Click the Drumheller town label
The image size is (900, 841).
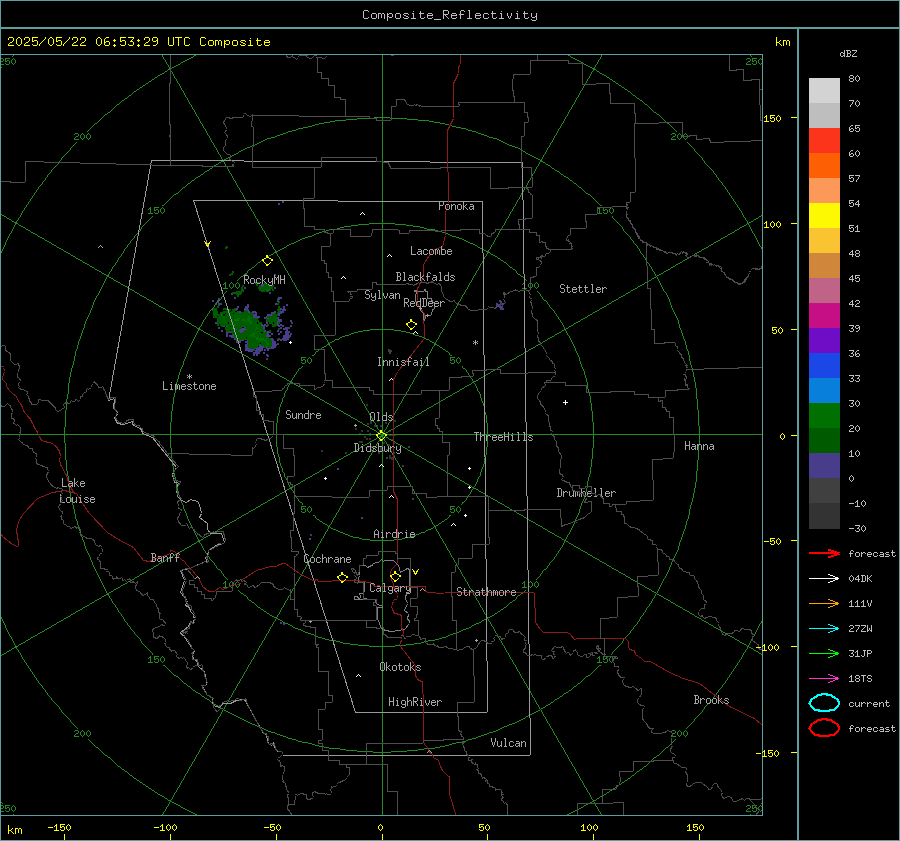click(586, 493)
